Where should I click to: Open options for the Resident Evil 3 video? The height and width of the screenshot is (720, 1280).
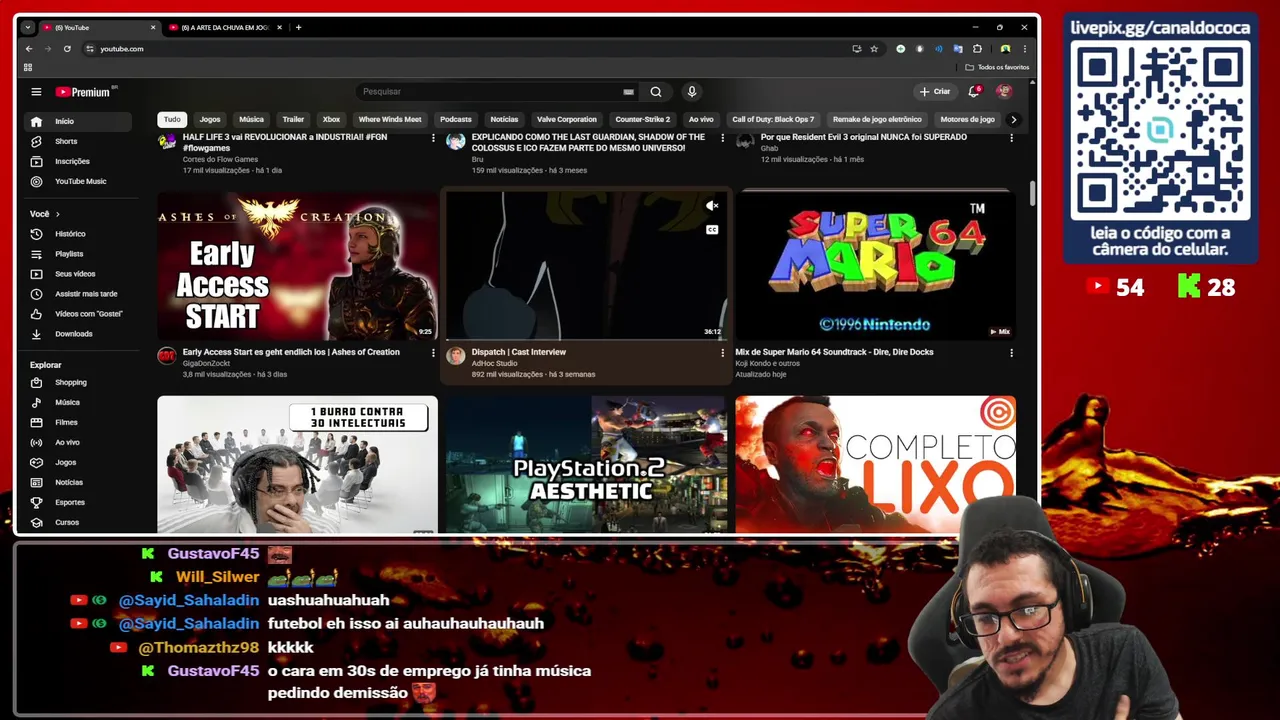point(1011,138)
